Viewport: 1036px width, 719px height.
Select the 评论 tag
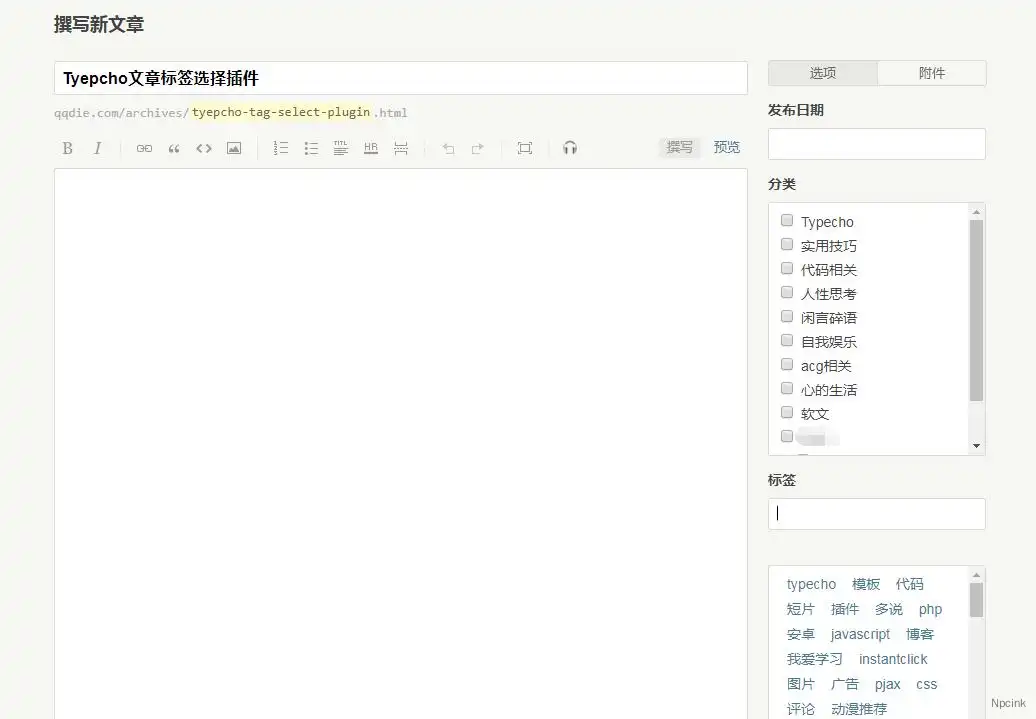801,709
